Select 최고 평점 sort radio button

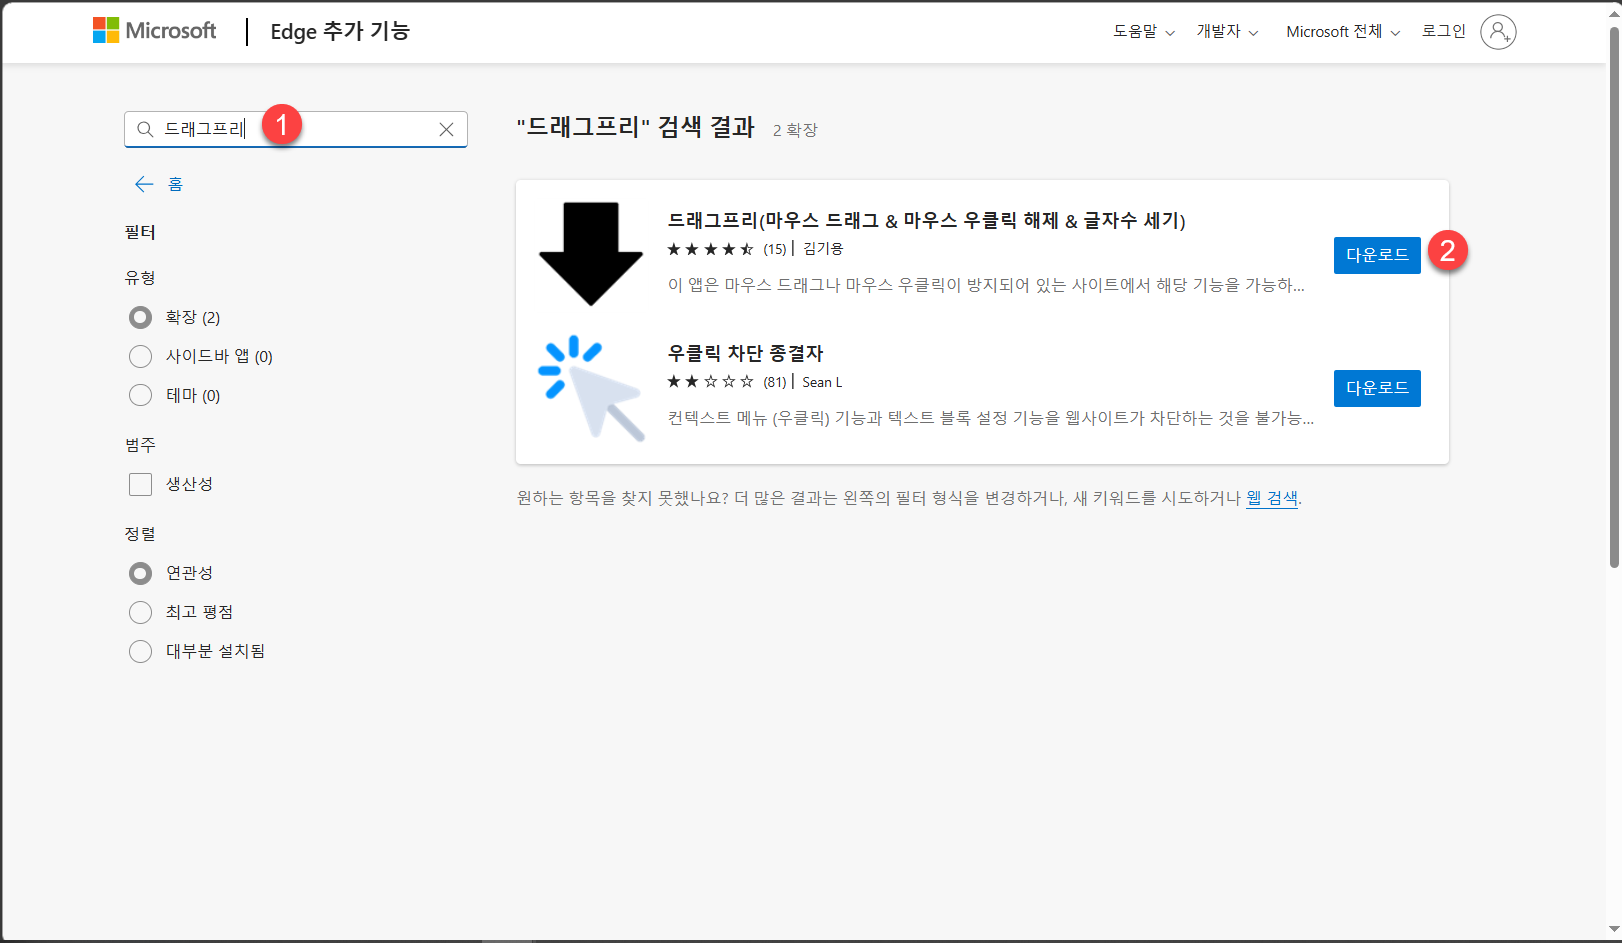coord(140,612)
